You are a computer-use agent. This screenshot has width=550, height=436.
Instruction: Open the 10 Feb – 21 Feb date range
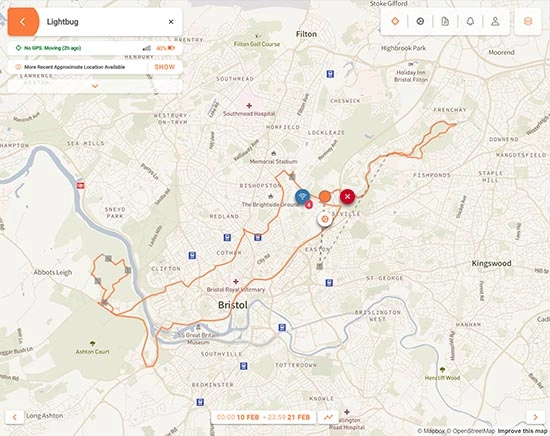263,417
